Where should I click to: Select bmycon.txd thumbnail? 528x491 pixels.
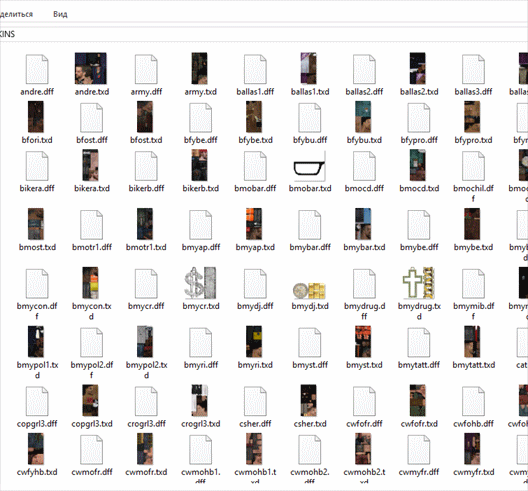coord(90,283)
